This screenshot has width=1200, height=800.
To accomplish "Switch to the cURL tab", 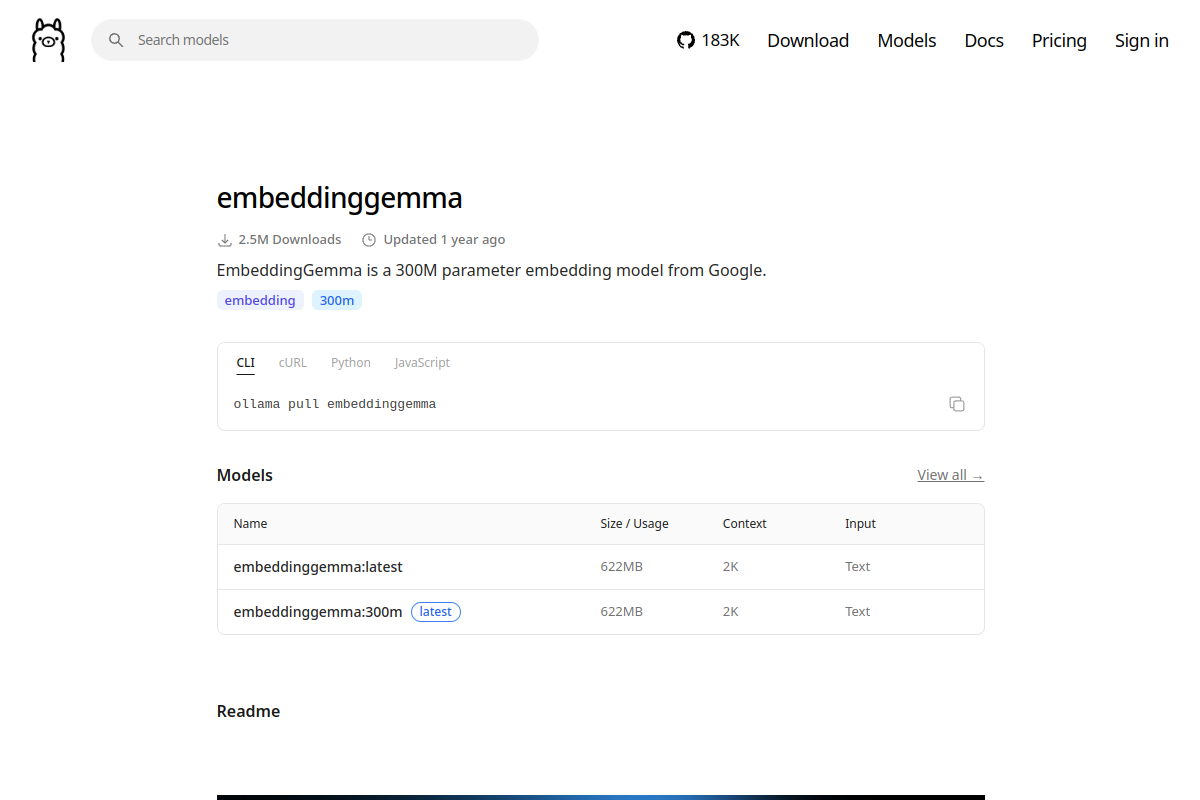I will pyautogui.click(x=293, y=363).
